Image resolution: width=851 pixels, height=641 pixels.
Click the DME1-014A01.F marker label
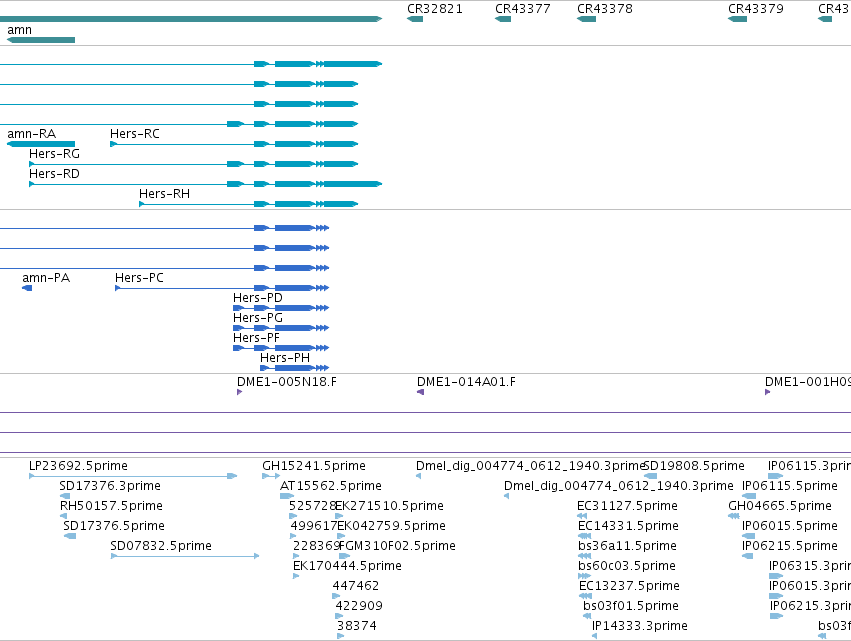[x=466, y=382]
